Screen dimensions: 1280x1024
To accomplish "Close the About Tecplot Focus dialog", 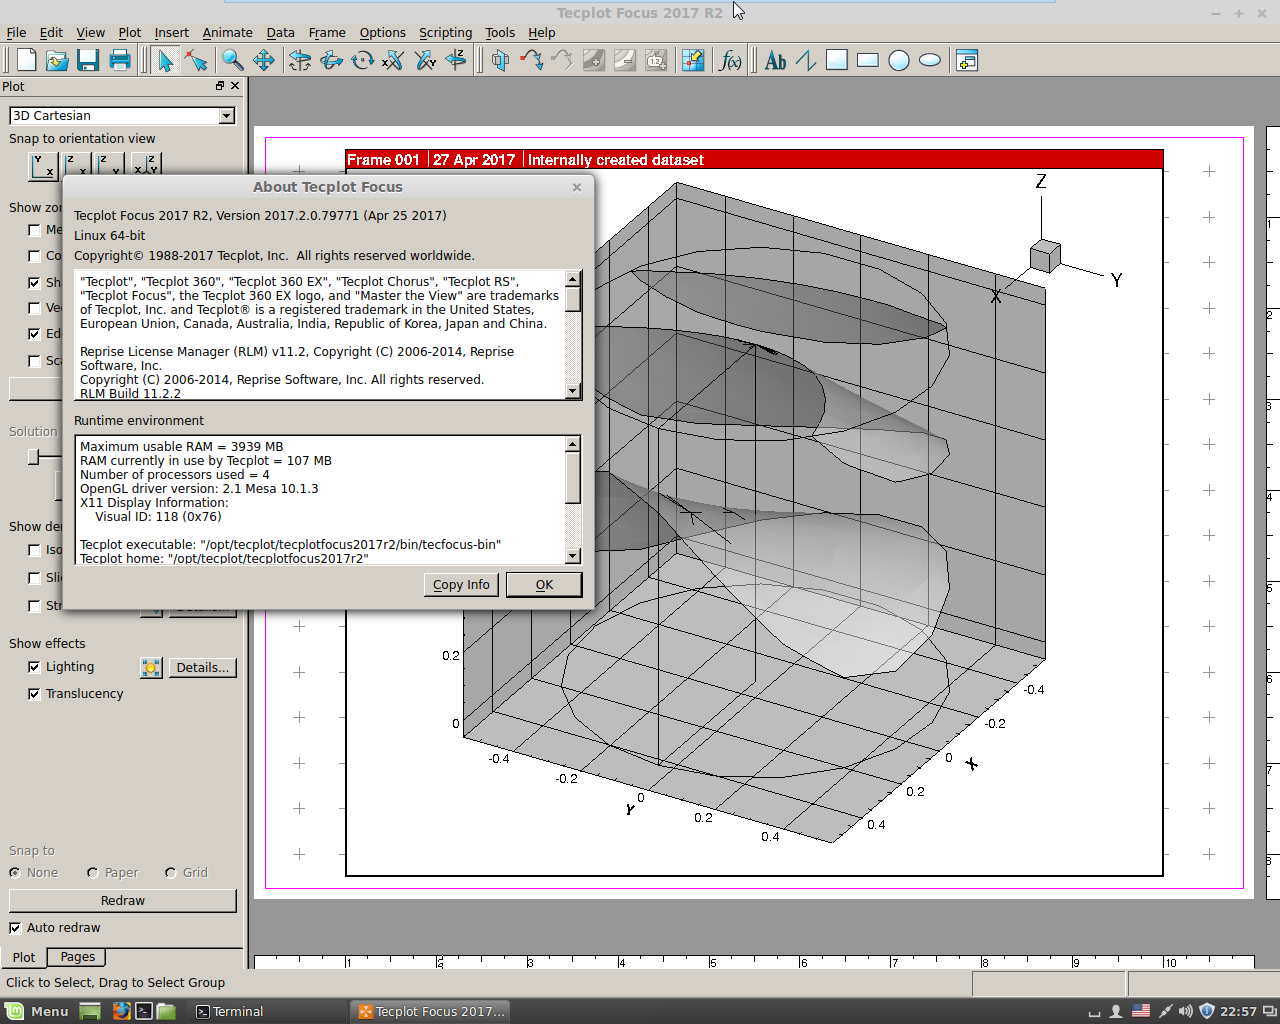I will point(577,187).
